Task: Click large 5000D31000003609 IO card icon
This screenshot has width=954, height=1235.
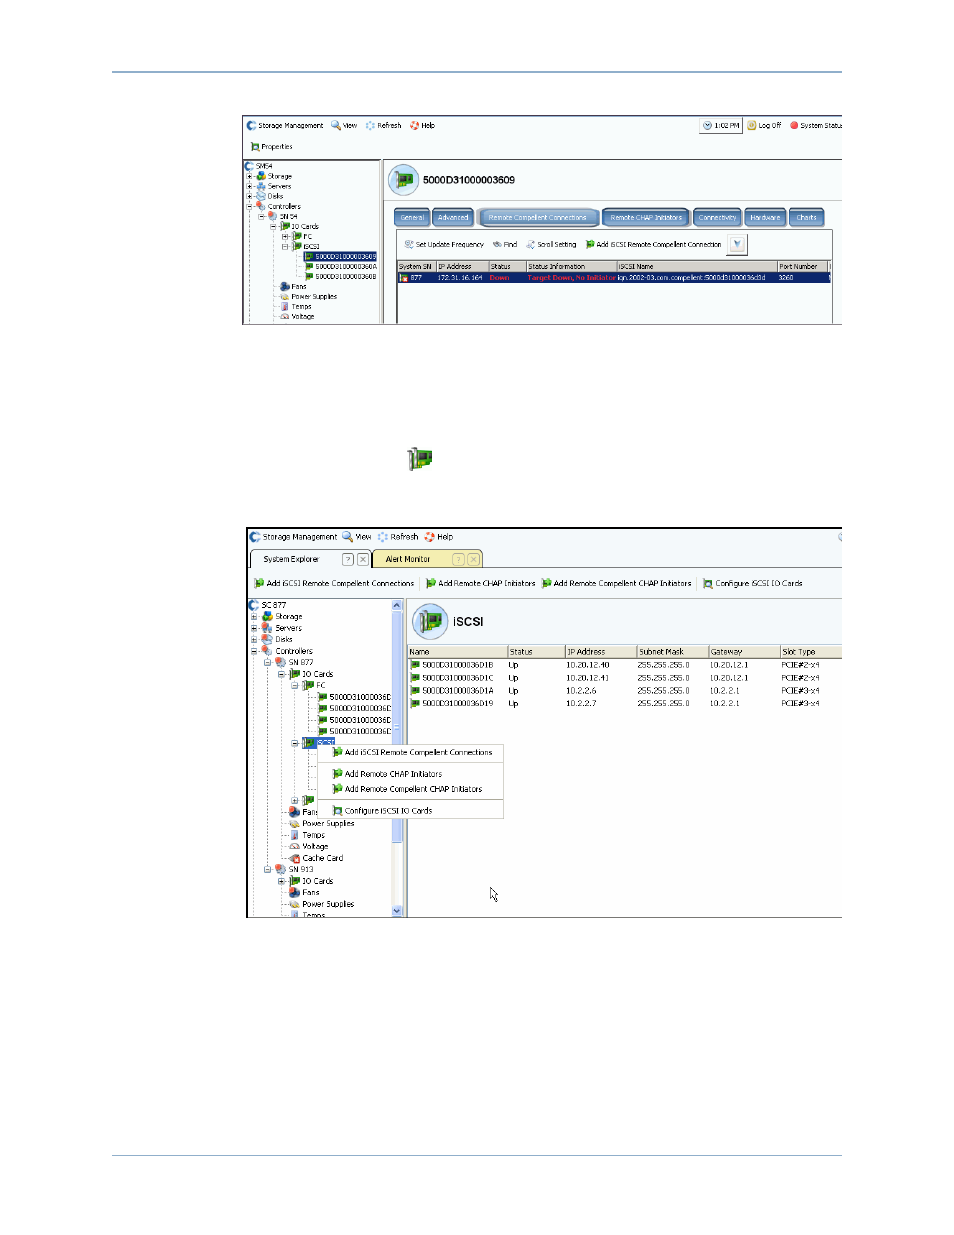Action: (403, 180)
